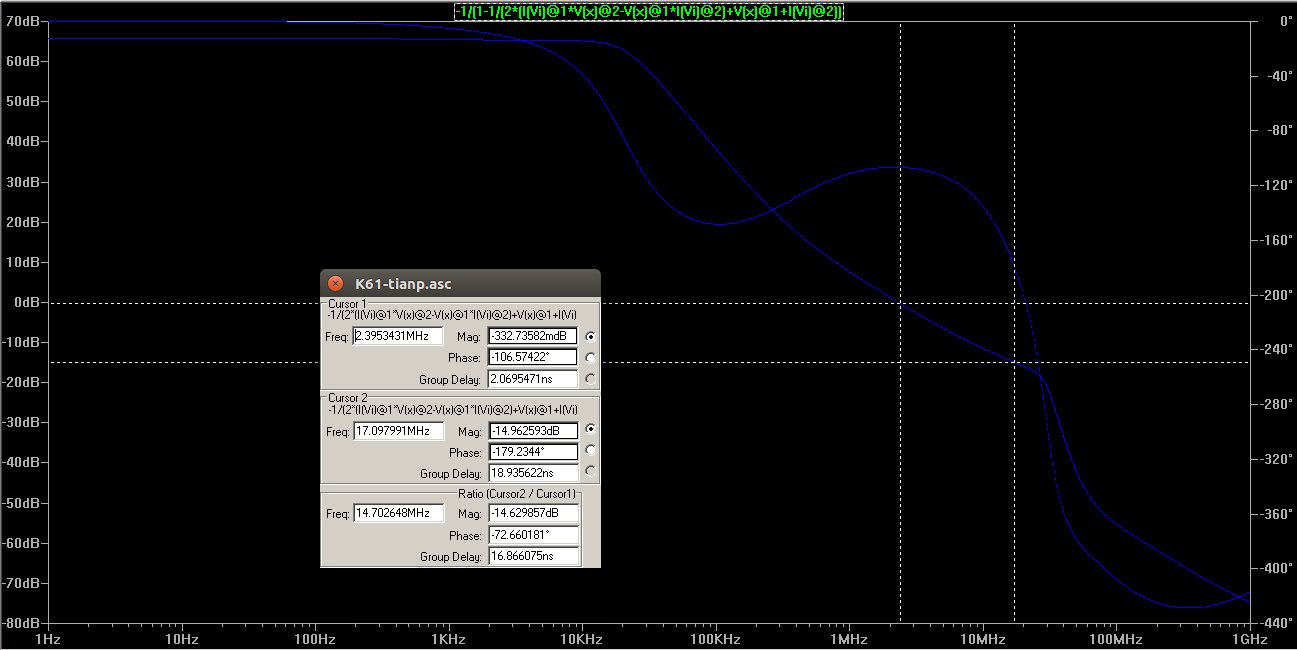This screenshot has width=1297, height=650.
Task: Click the 70dB label on left axis
Action: (x=23, y=21)
